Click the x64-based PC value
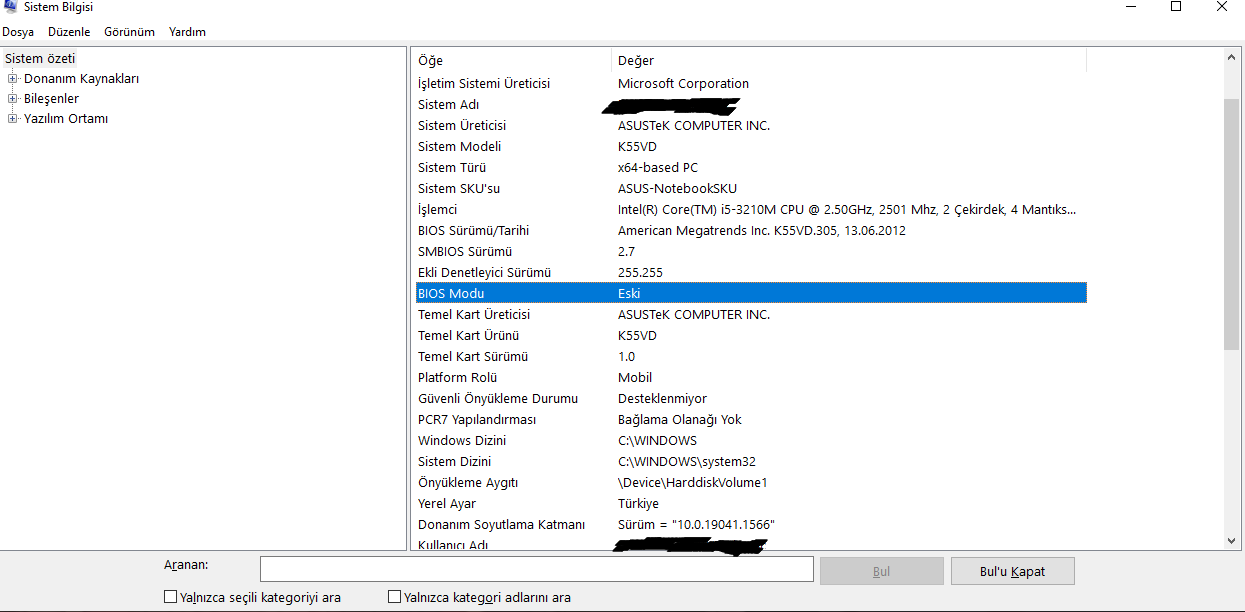Screen dimensions: 1245x612 click(658, 167)
